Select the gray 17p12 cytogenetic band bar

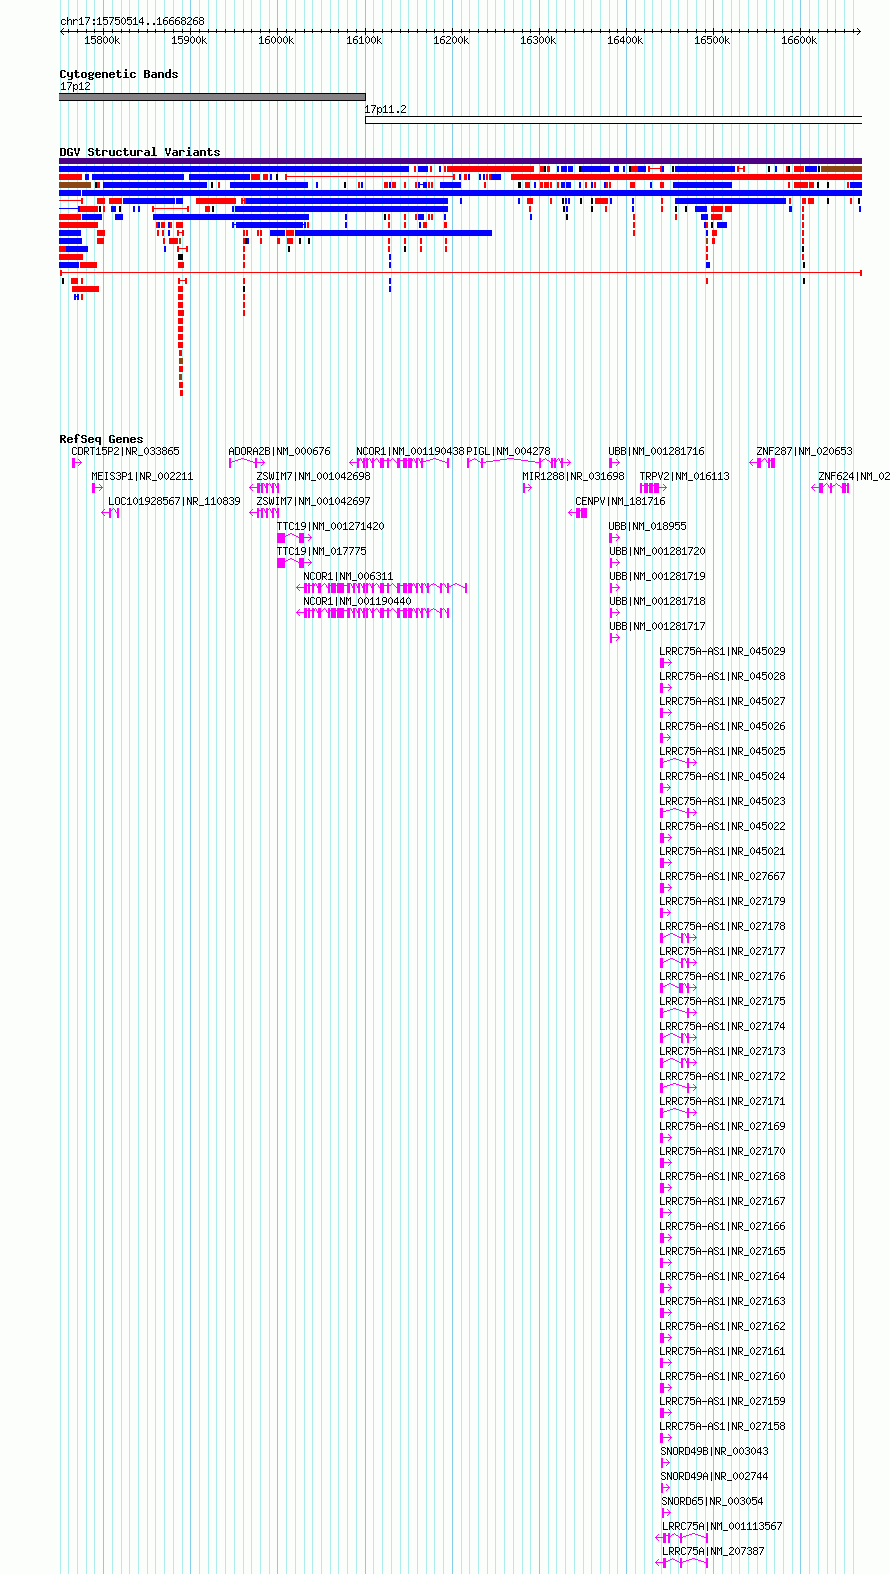click(x=212, y=97)
